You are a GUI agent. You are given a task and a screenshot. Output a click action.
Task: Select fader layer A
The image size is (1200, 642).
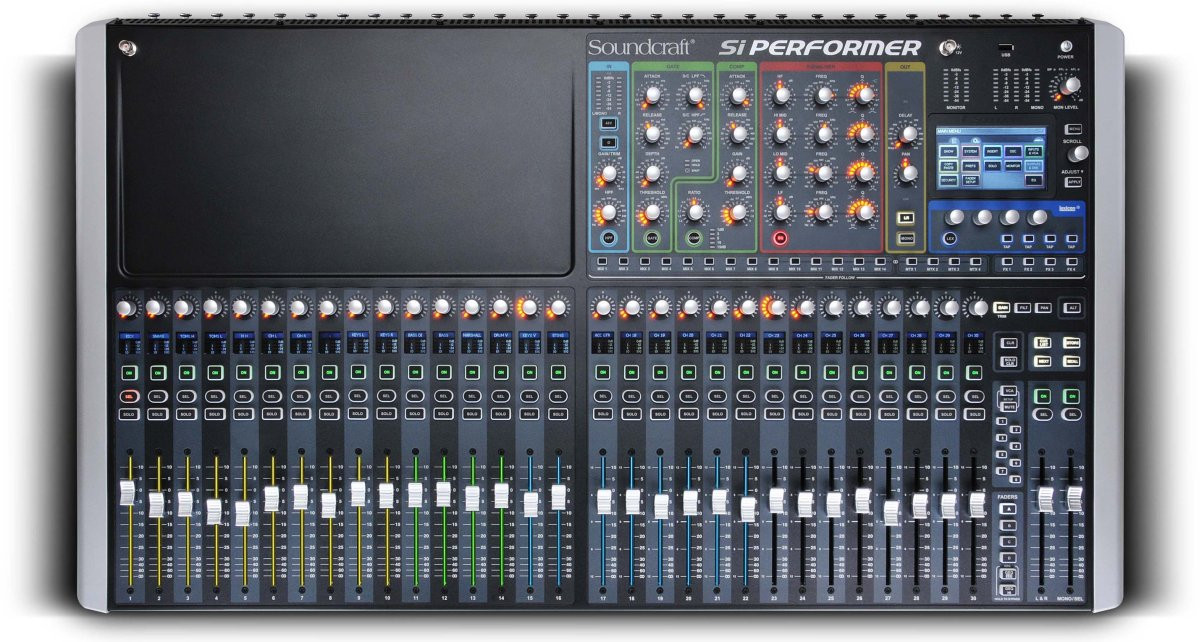click(1010, 509)
